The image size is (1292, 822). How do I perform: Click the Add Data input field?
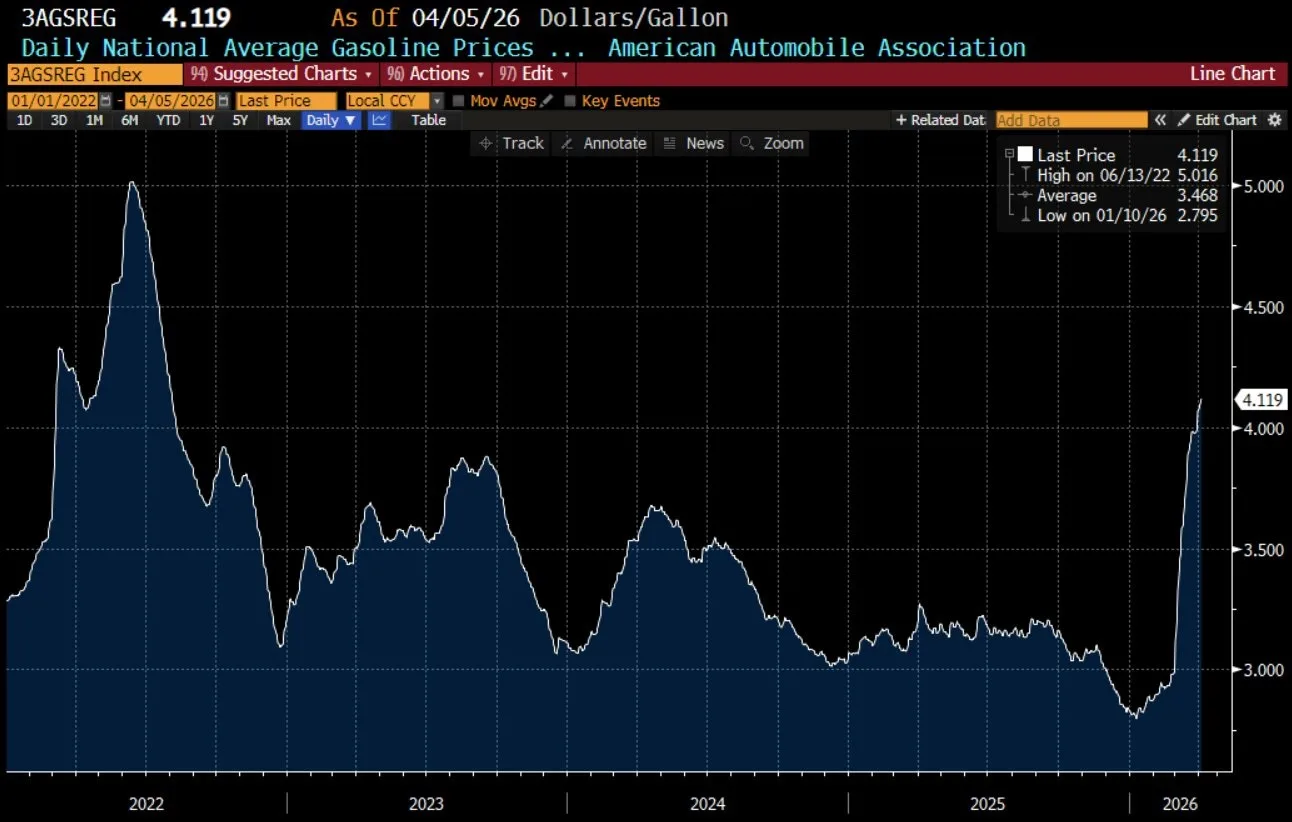1072,120
